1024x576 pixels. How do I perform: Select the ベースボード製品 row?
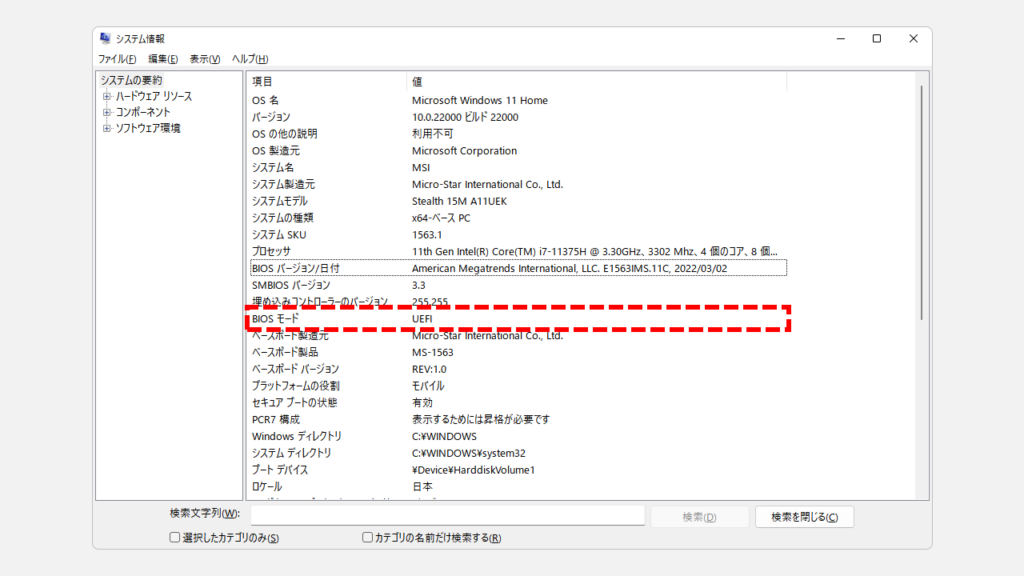click(x=519, y=353)
